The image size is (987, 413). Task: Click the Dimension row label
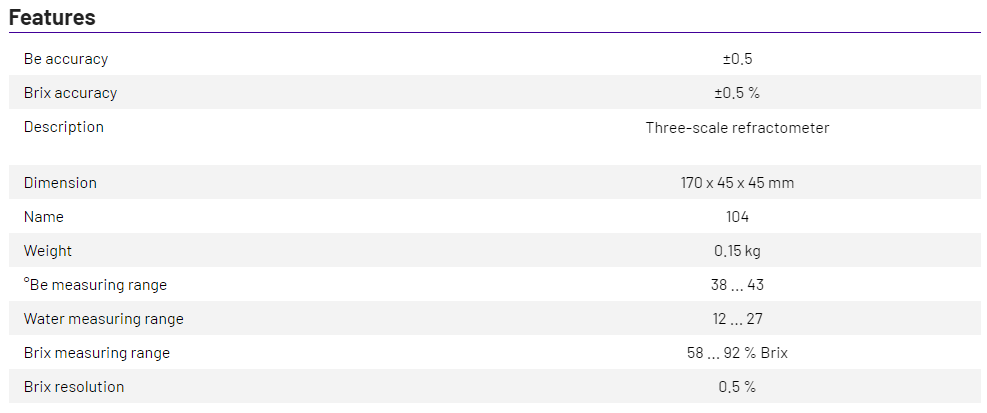[x=61, y=183]
